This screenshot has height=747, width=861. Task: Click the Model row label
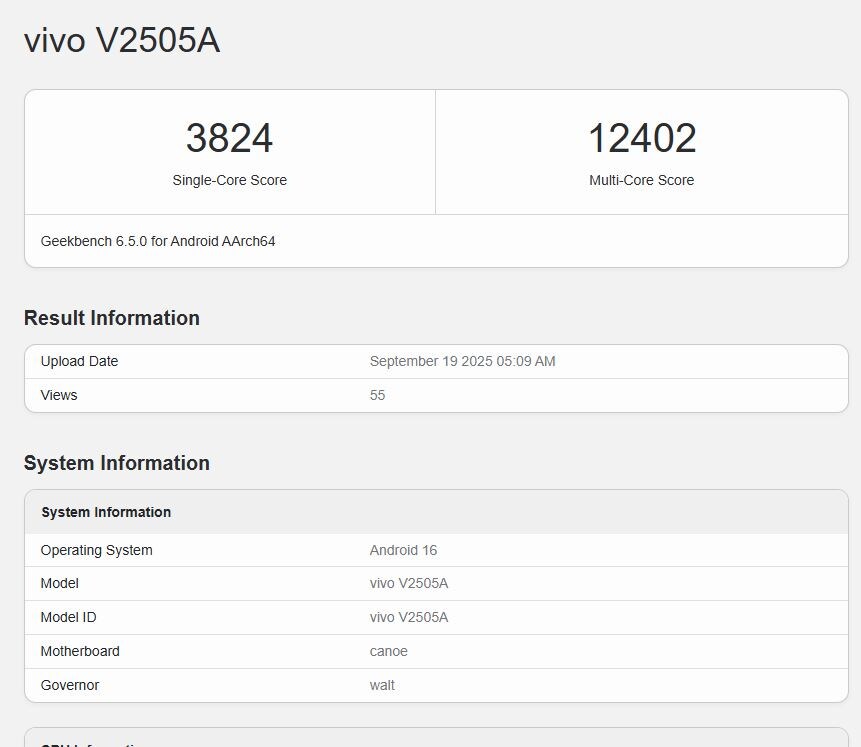coord(60,583)
